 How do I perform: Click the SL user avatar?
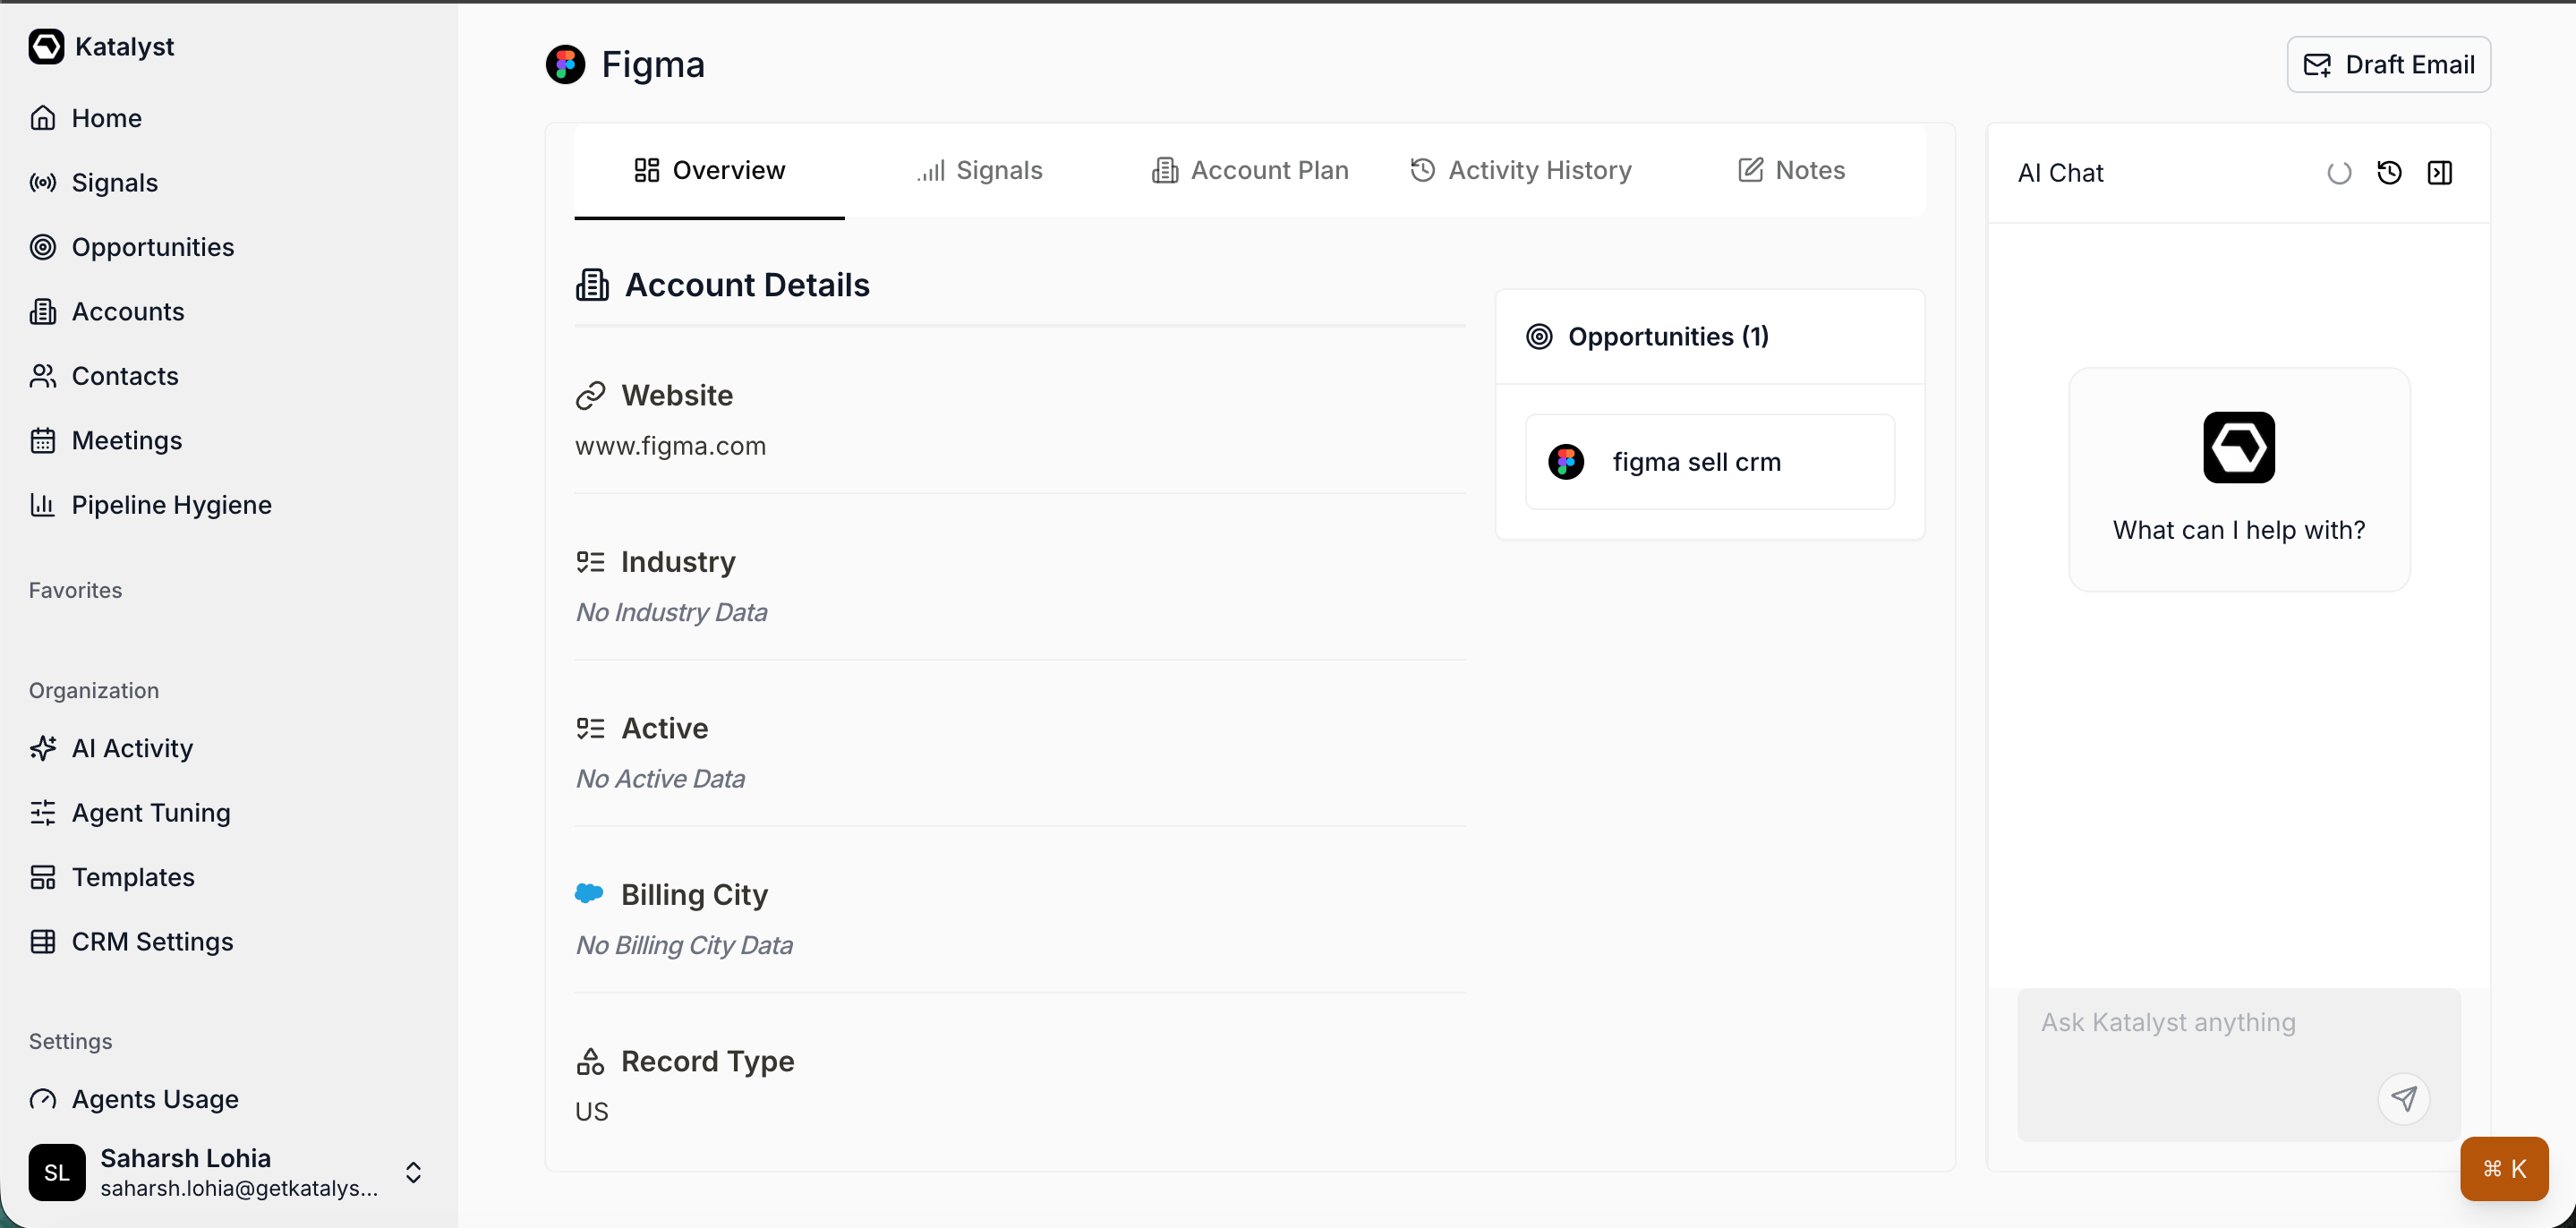(x=57, y=1172)
